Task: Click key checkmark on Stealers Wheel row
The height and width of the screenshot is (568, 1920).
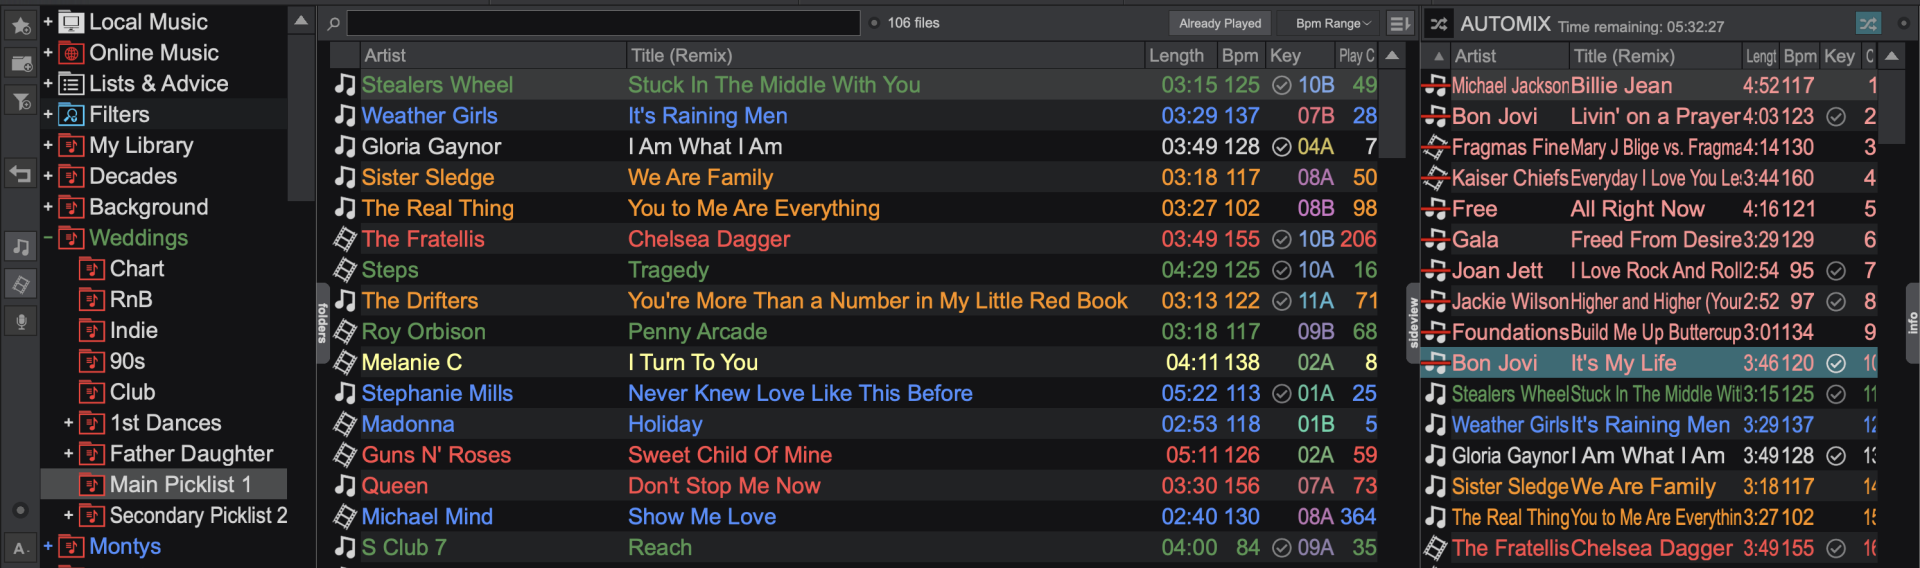Action: pos(1281,86)
